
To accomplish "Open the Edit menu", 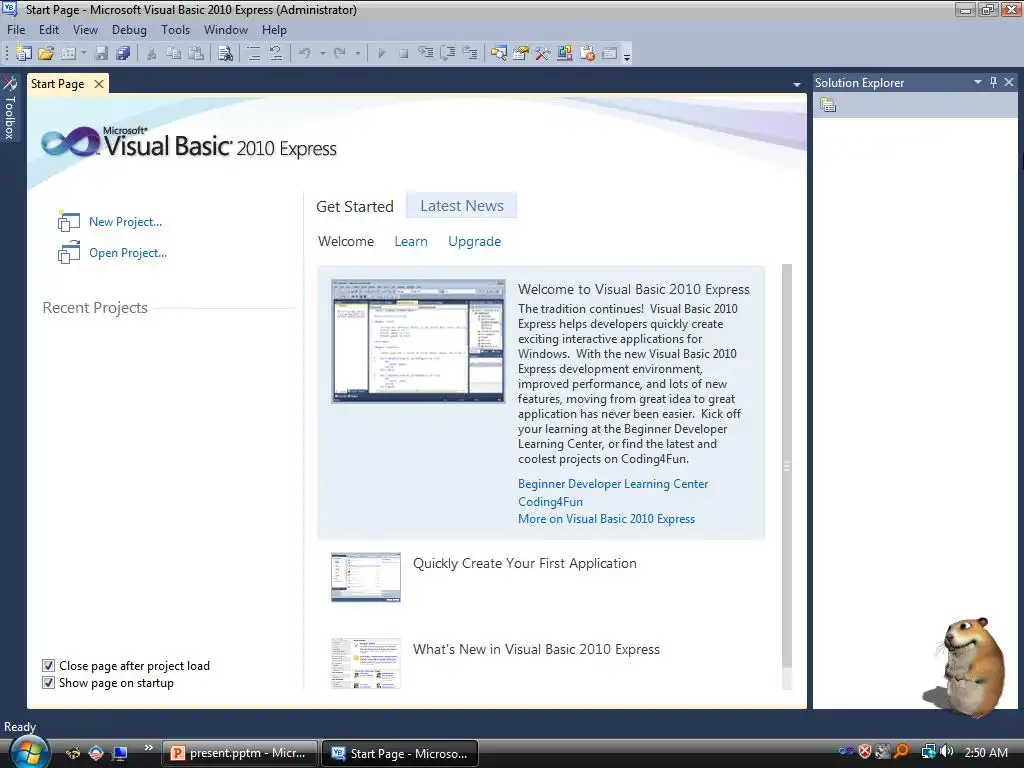I will tap(49, 30).
